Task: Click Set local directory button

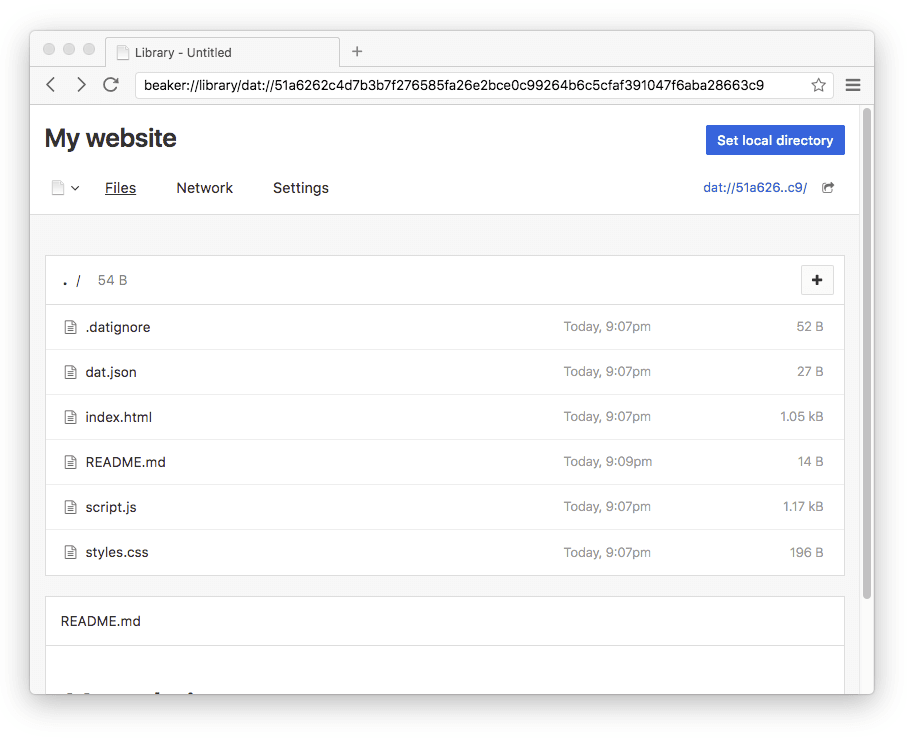Action: click(775, 140)
